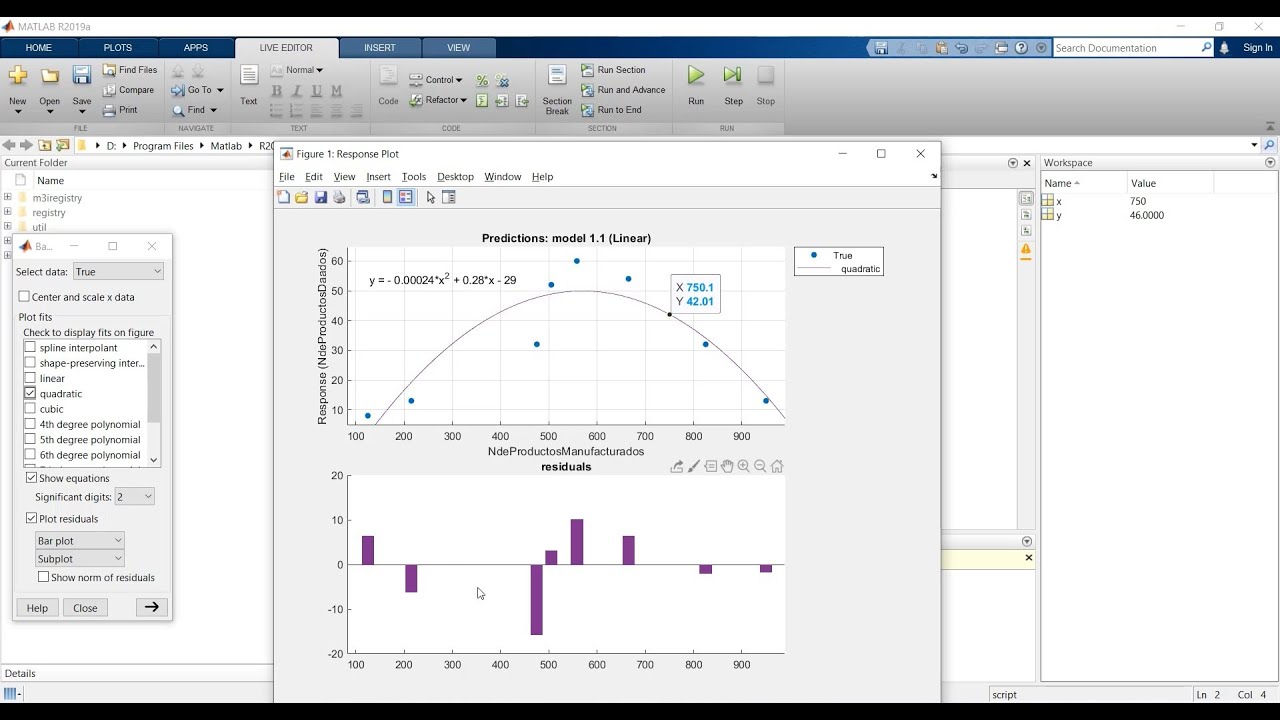Enable the linear fit checkbox
Image resolution: width=1280 pixels, height=720 pixels.
[30, 379]
